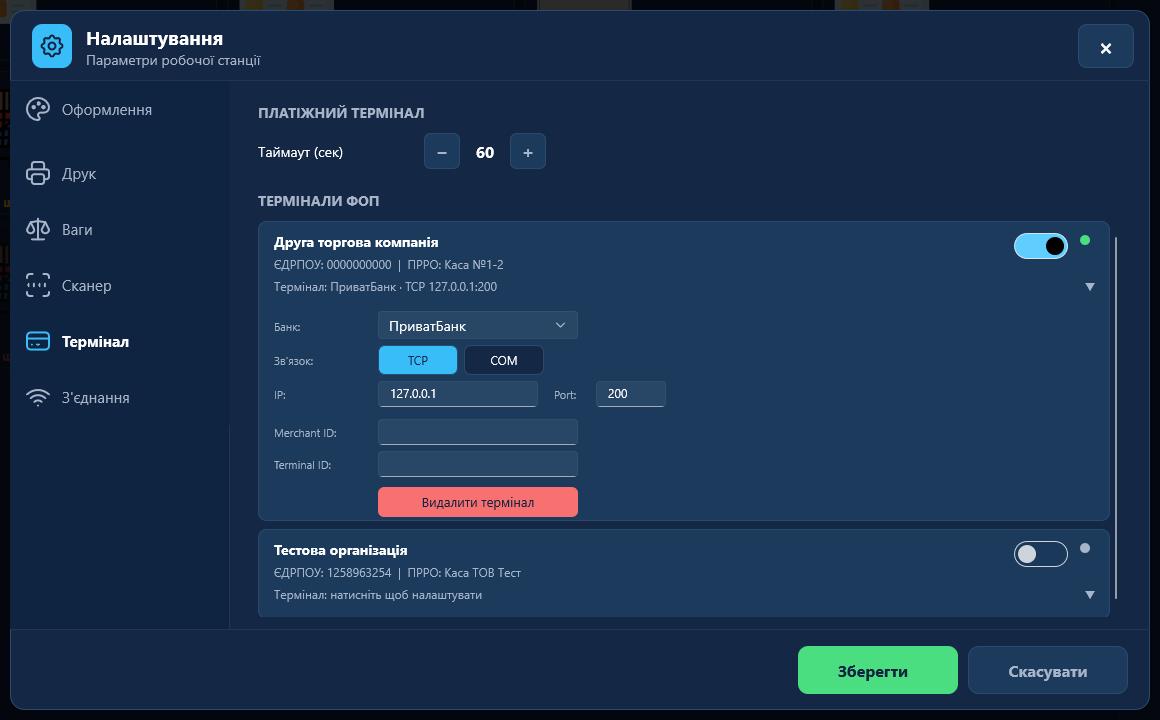This screenshot has width=1160, height=720.
Task: Click the gray status dot of Тестова організація
Action: [1085, 548]
